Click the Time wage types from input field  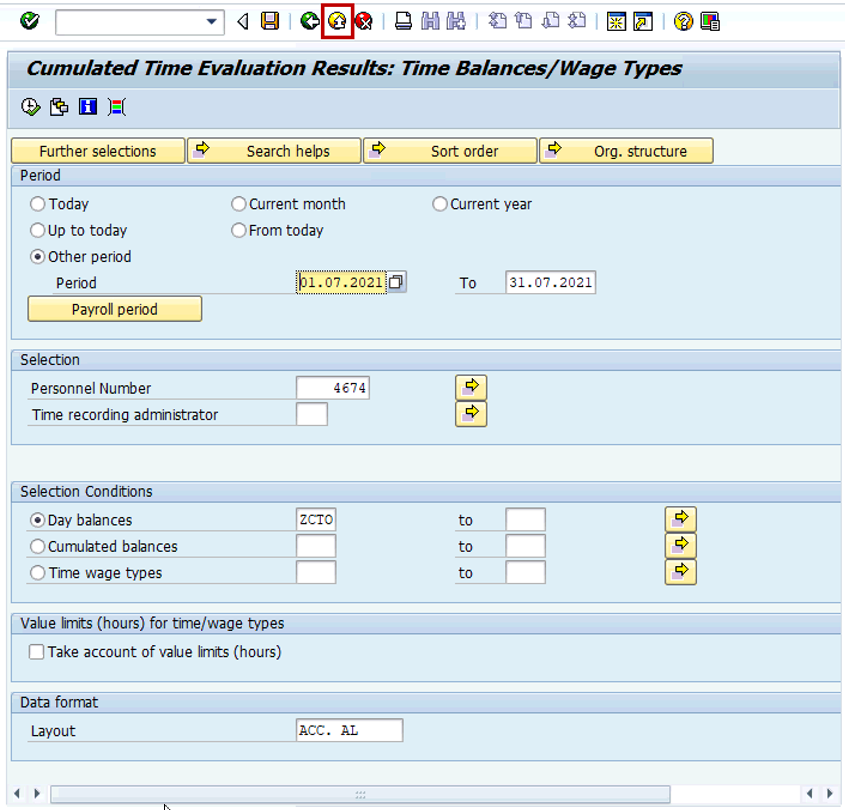coord(316,572)
